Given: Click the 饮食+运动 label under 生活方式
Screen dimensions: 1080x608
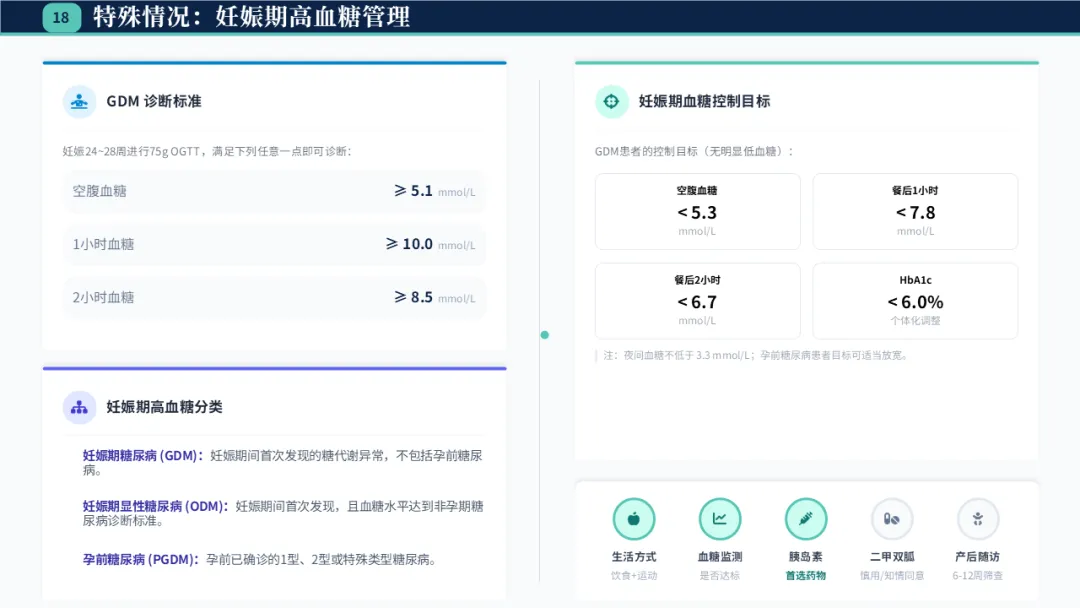Looking at the screenshot, I should 634,576.
